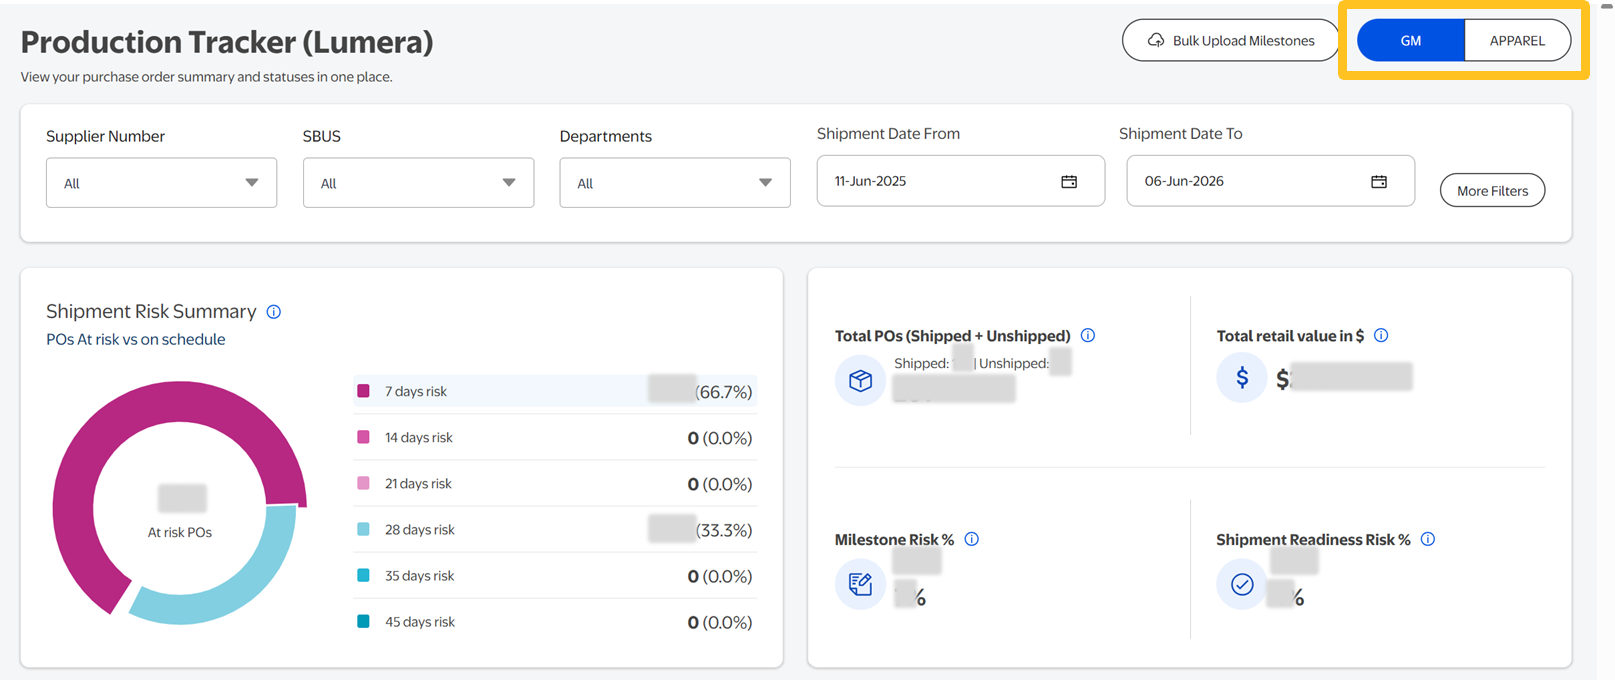Click info icon beside Total retail value
This screenshot has height=680, width=1615.
1381,336
